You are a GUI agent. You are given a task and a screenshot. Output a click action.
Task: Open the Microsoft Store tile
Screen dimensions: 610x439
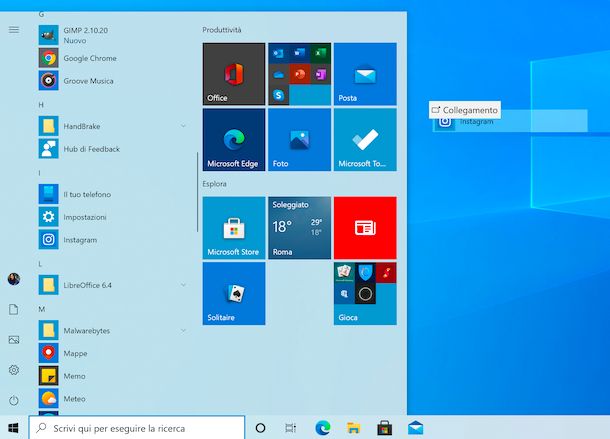pyautogui.click(x=234, y=228)
